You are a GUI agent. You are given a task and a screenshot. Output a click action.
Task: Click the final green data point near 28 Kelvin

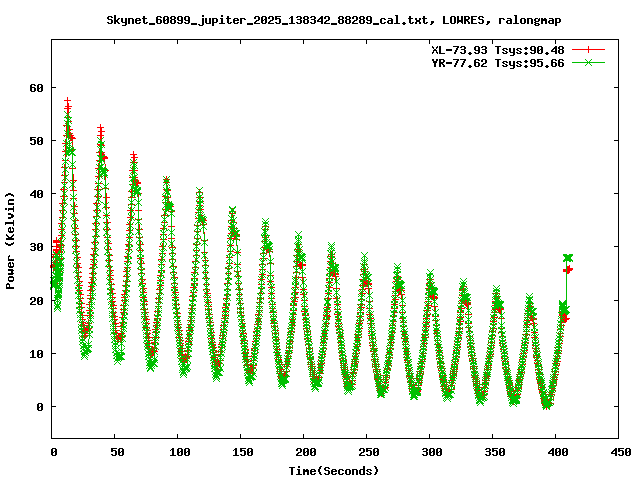click(x=568, y=258)
